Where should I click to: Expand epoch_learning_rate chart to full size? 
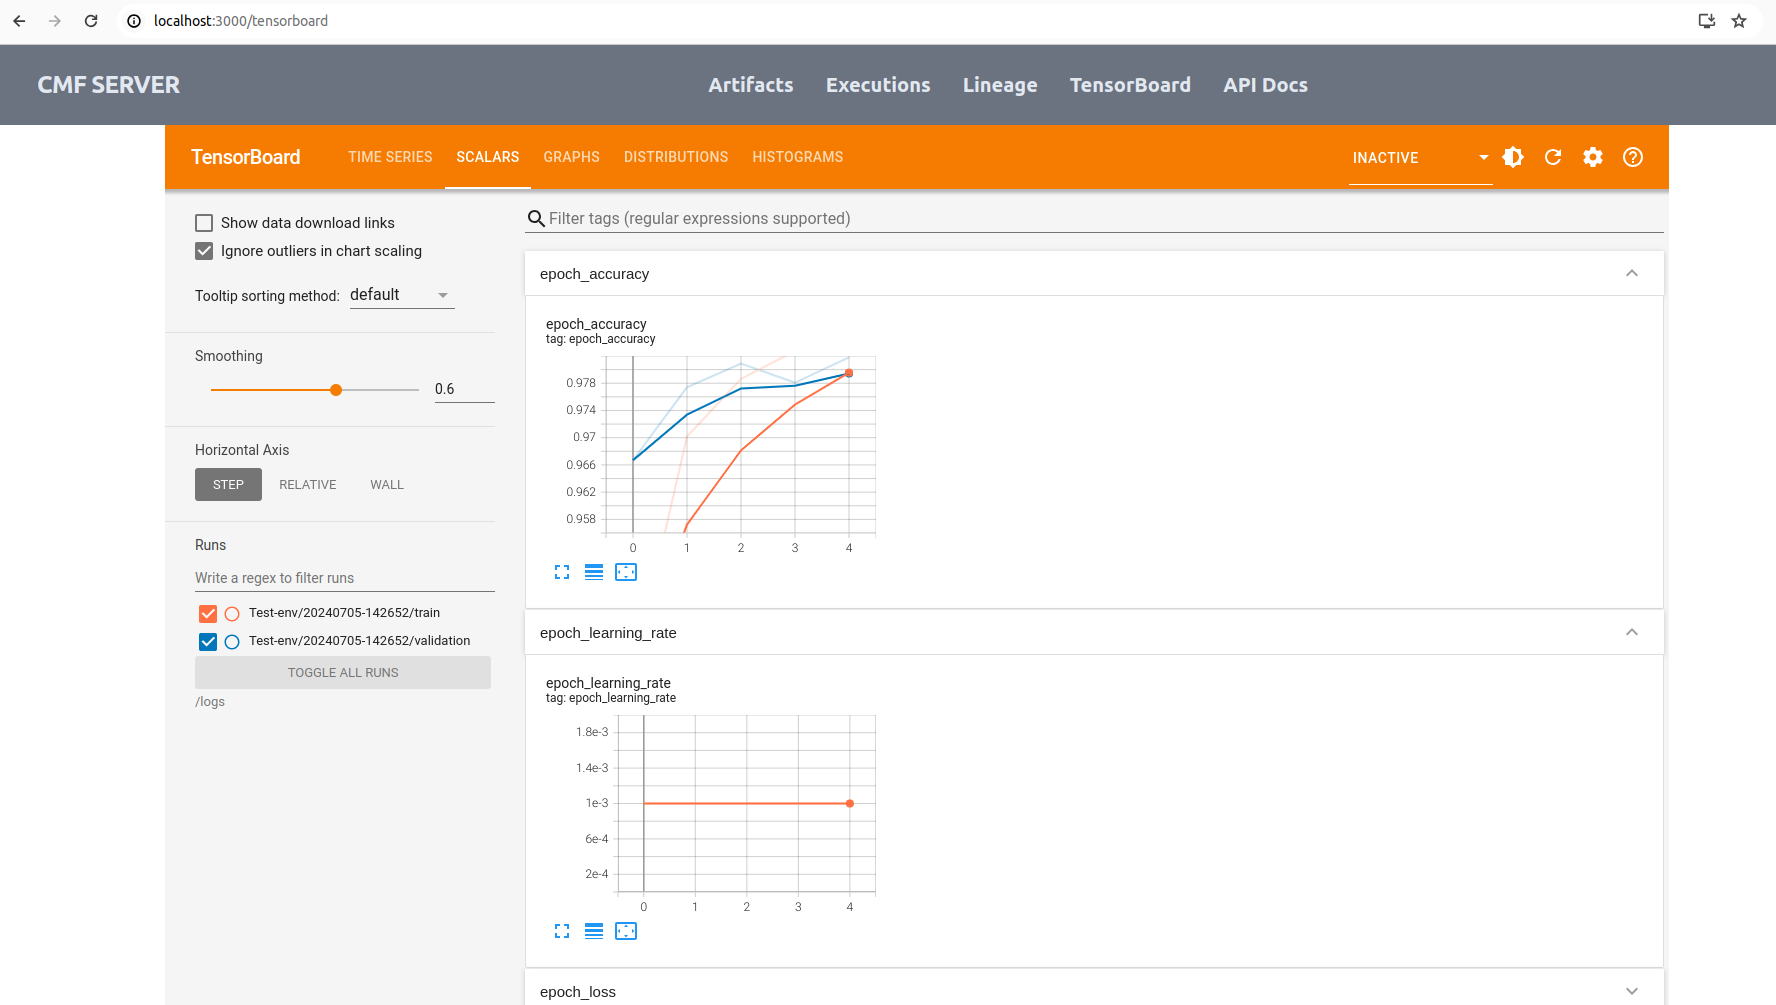[562, 931]
